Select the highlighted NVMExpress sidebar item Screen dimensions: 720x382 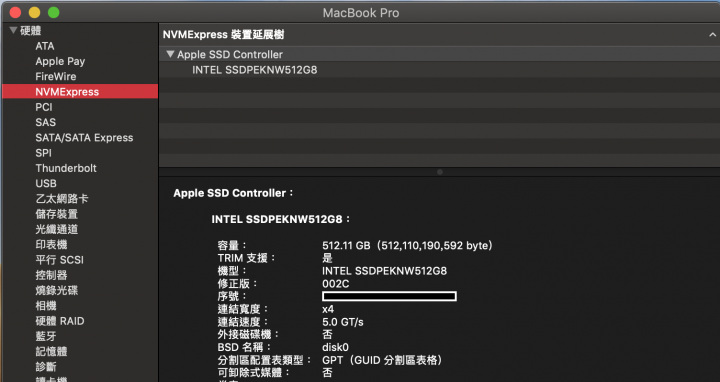(x=80, y=91)
